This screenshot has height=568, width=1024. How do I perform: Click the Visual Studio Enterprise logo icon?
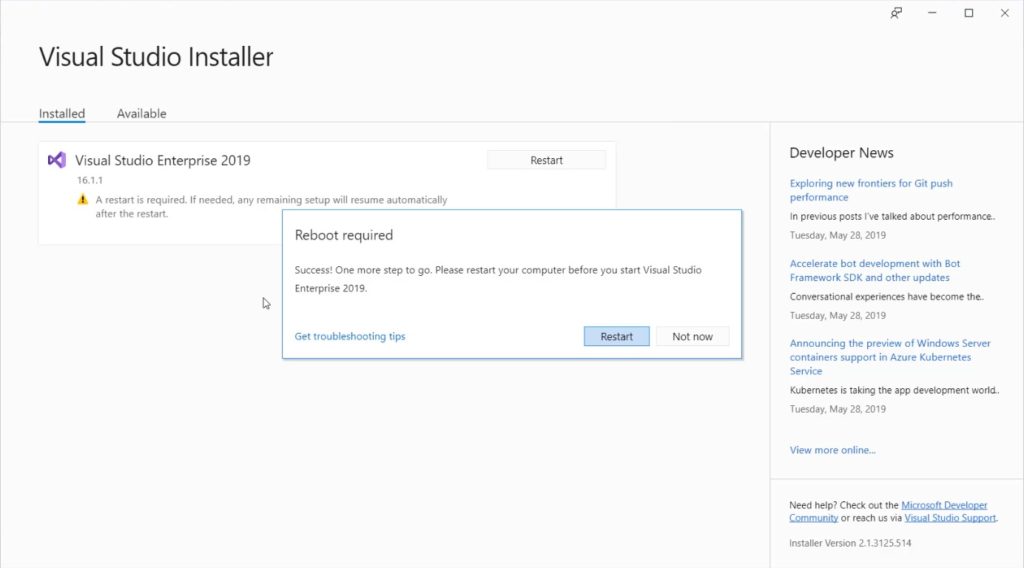57,160
